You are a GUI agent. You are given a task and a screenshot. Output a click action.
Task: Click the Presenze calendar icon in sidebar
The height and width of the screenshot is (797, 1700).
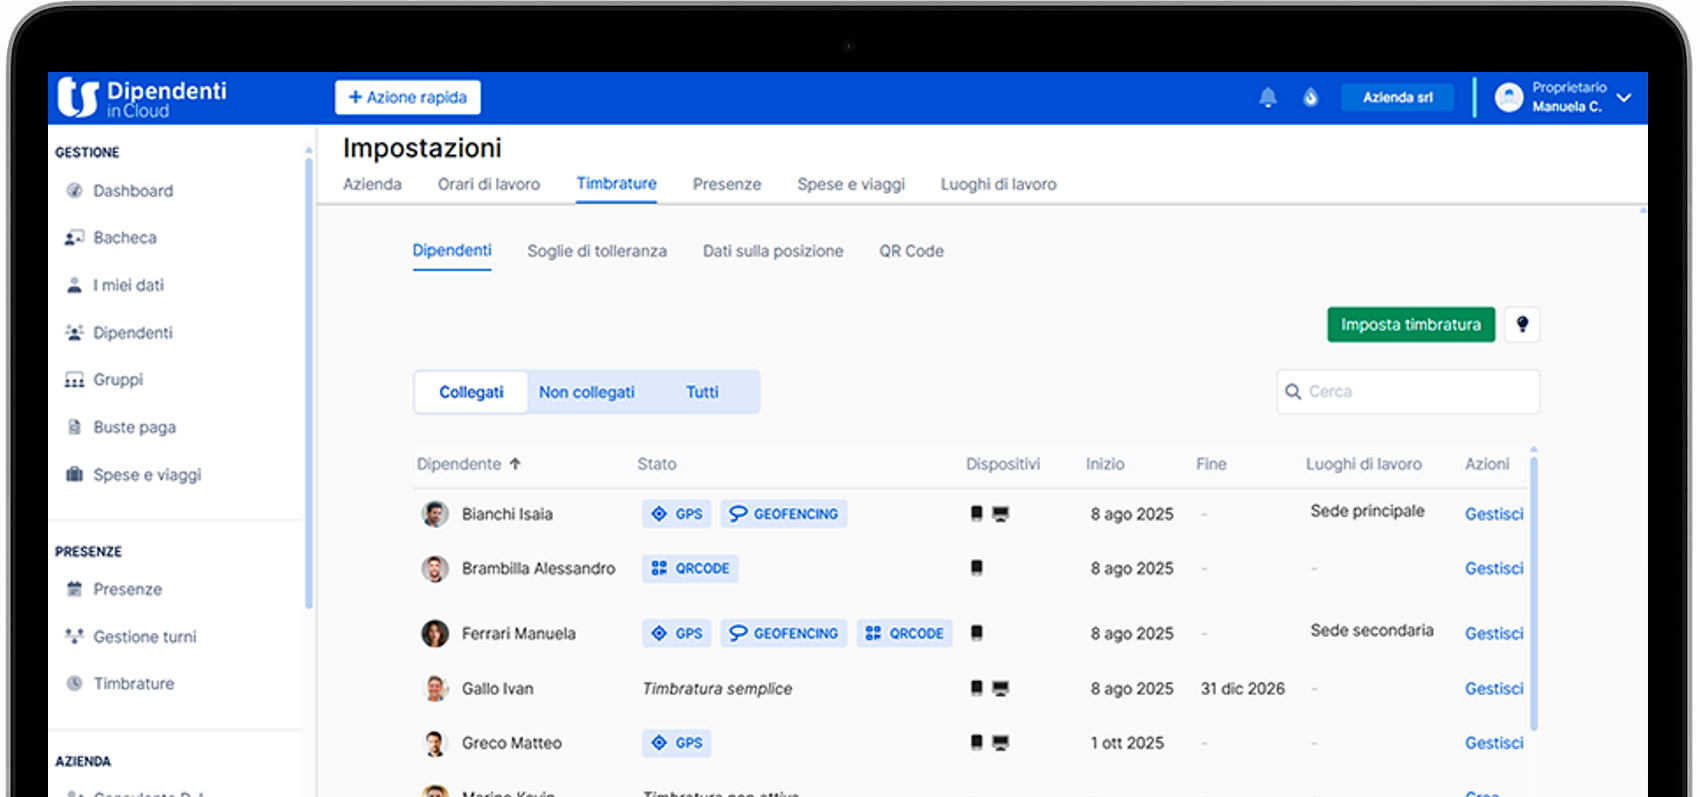coord(74,589)
